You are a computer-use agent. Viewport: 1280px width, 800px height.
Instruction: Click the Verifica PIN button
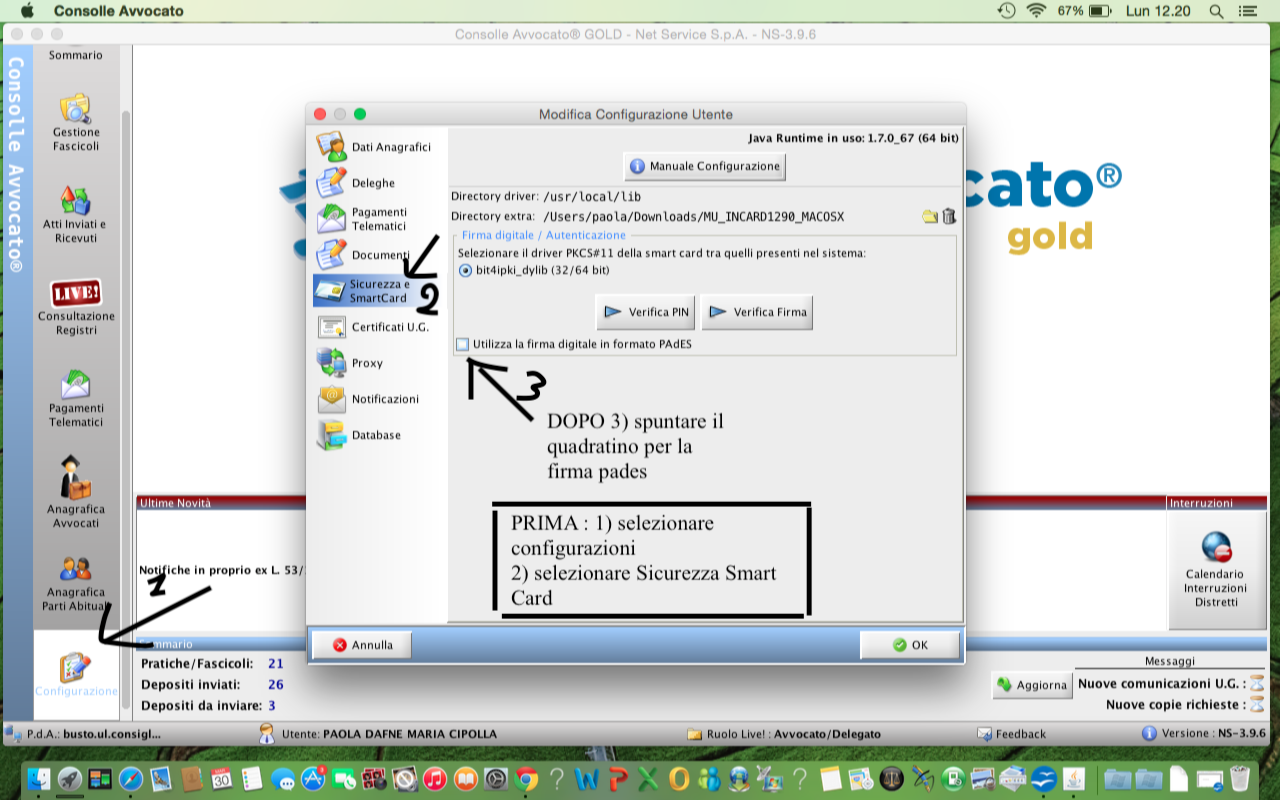tap(645, 312)
